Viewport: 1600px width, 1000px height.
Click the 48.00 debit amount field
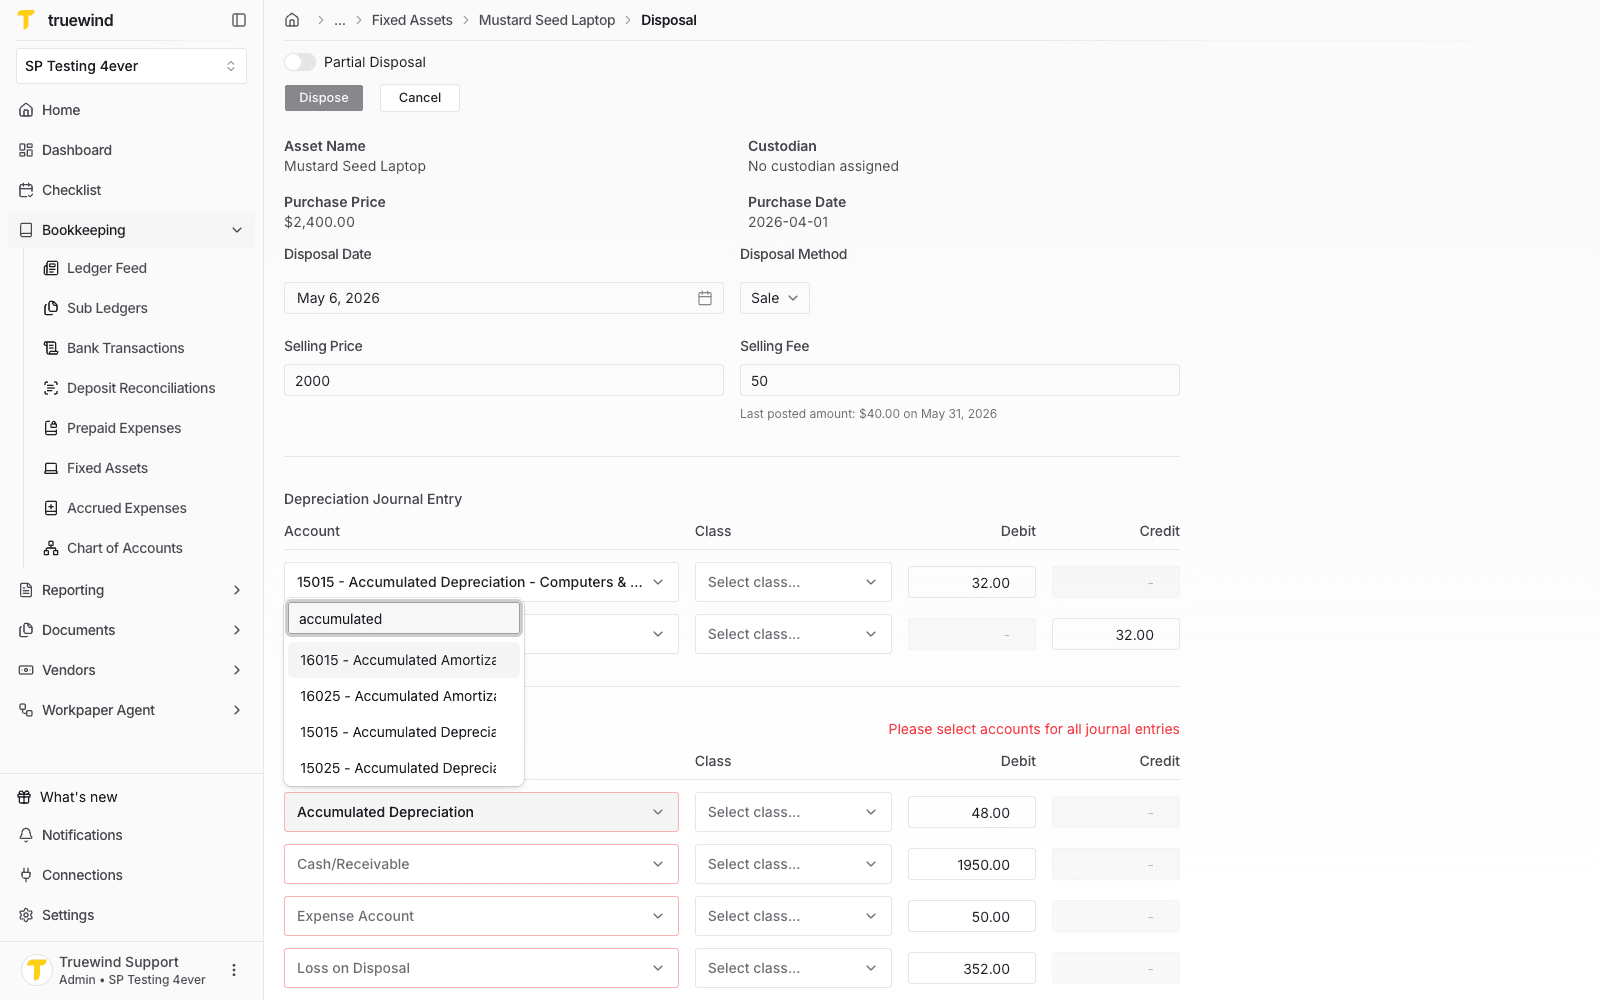coord(972,812)
